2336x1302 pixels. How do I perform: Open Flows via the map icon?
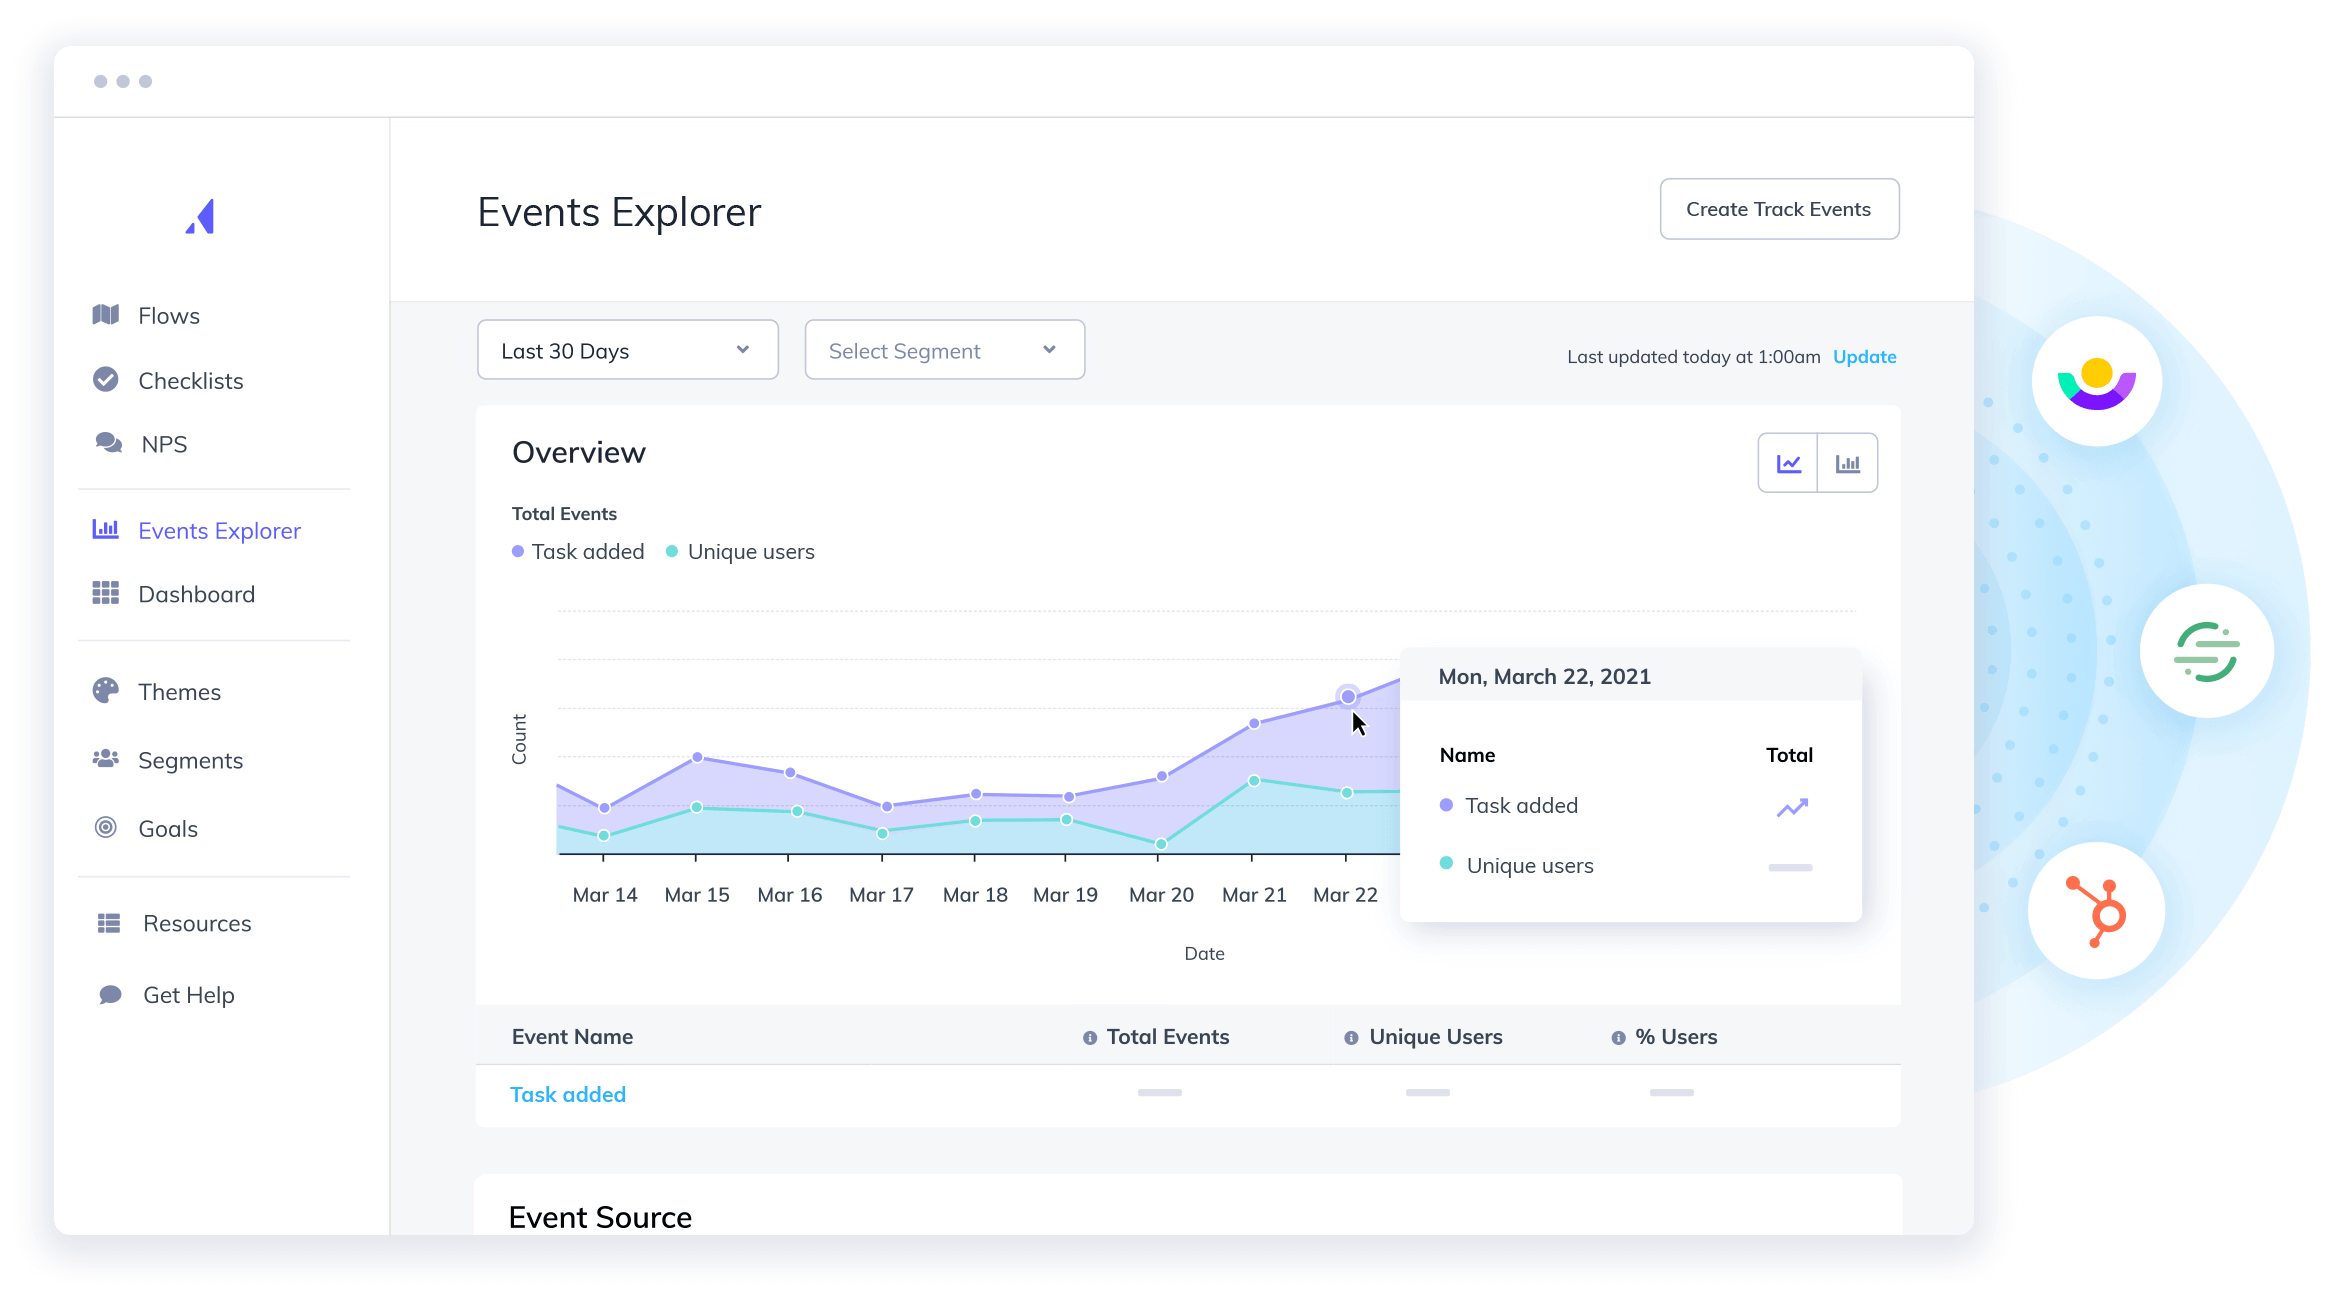(x=106, y=315)
